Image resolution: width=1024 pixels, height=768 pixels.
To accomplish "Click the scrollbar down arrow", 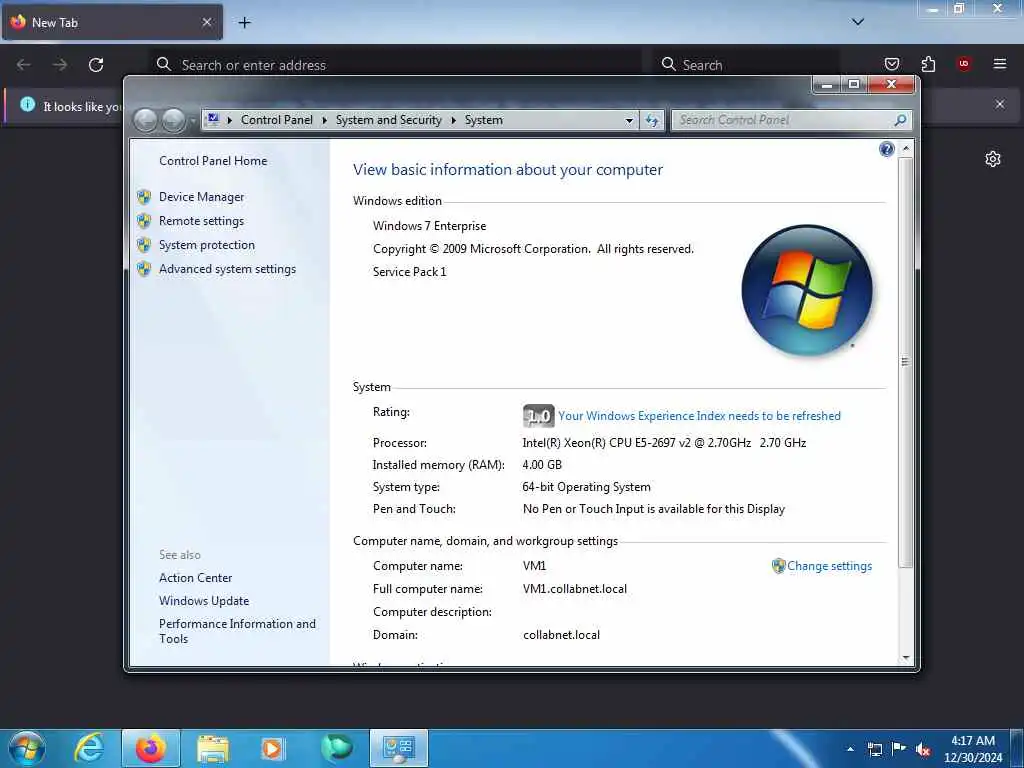I will (906, 658).
